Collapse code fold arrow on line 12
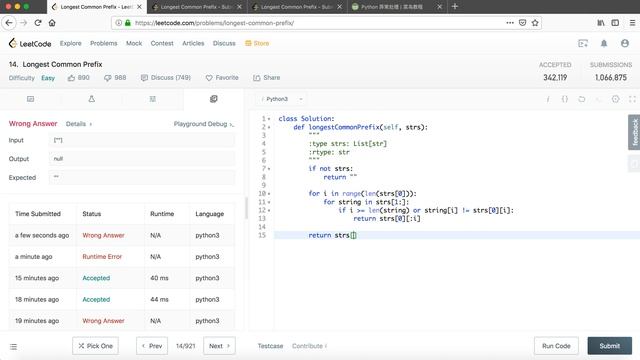Screen dimensions: 640x360 click(x=269, y=210)
